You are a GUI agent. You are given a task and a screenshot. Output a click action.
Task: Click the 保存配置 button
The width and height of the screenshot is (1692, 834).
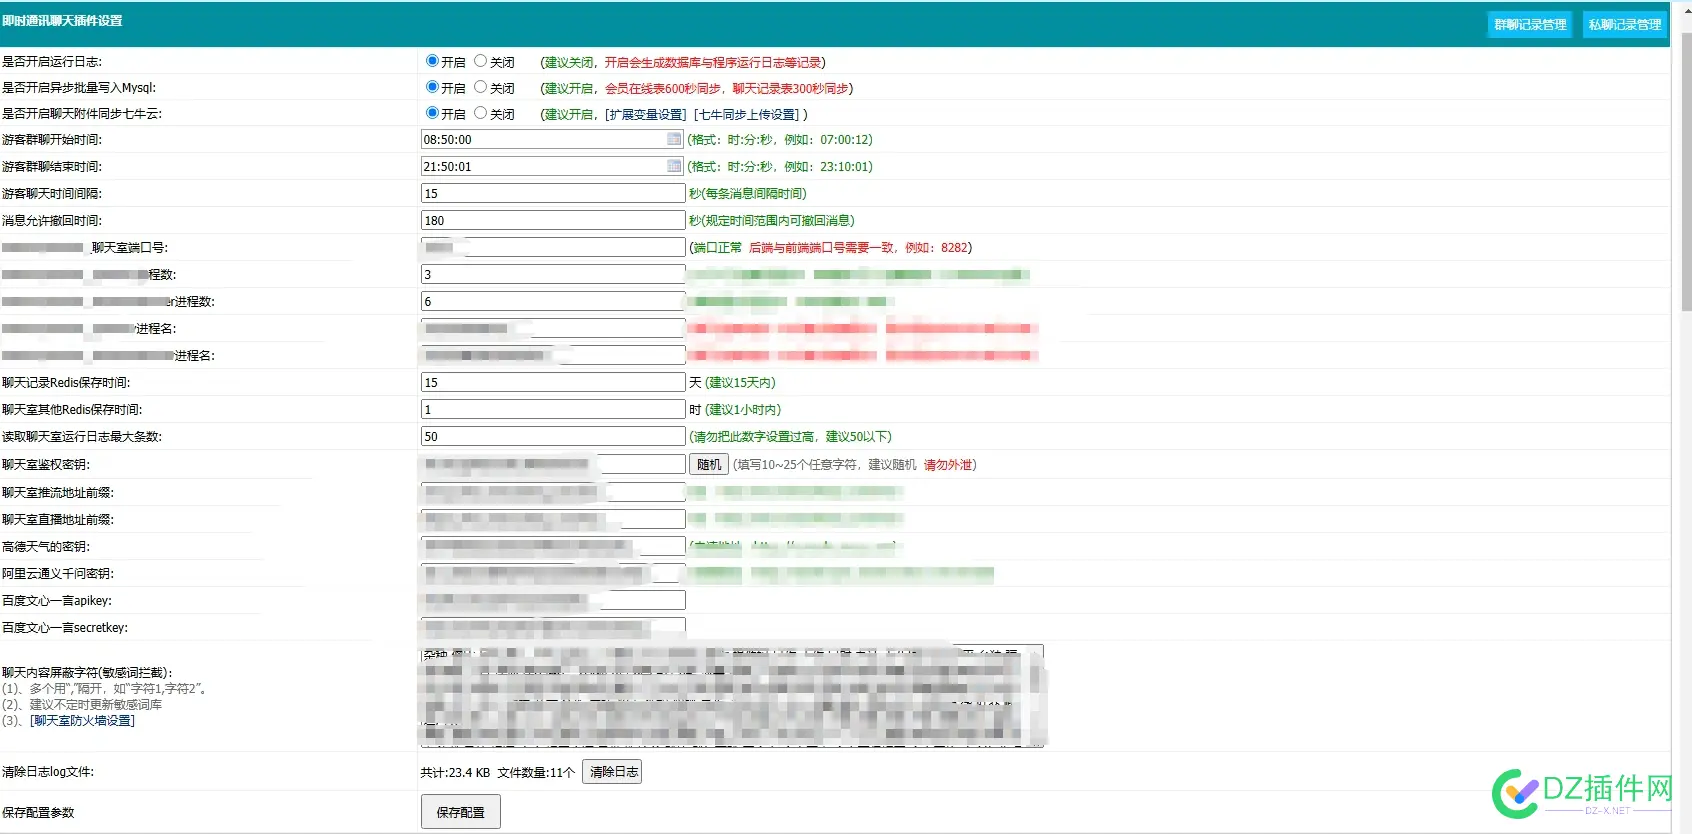460,812
